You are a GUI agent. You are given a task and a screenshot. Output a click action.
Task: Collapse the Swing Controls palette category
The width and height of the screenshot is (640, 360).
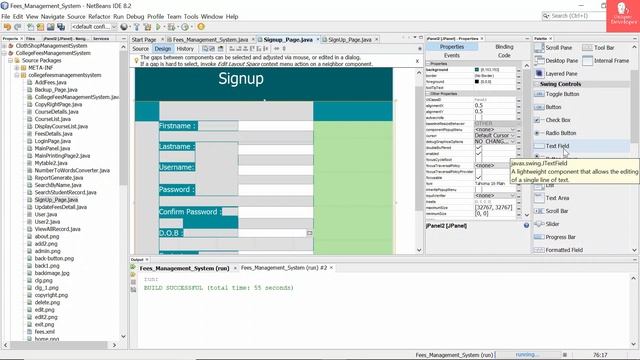(536, 84)
